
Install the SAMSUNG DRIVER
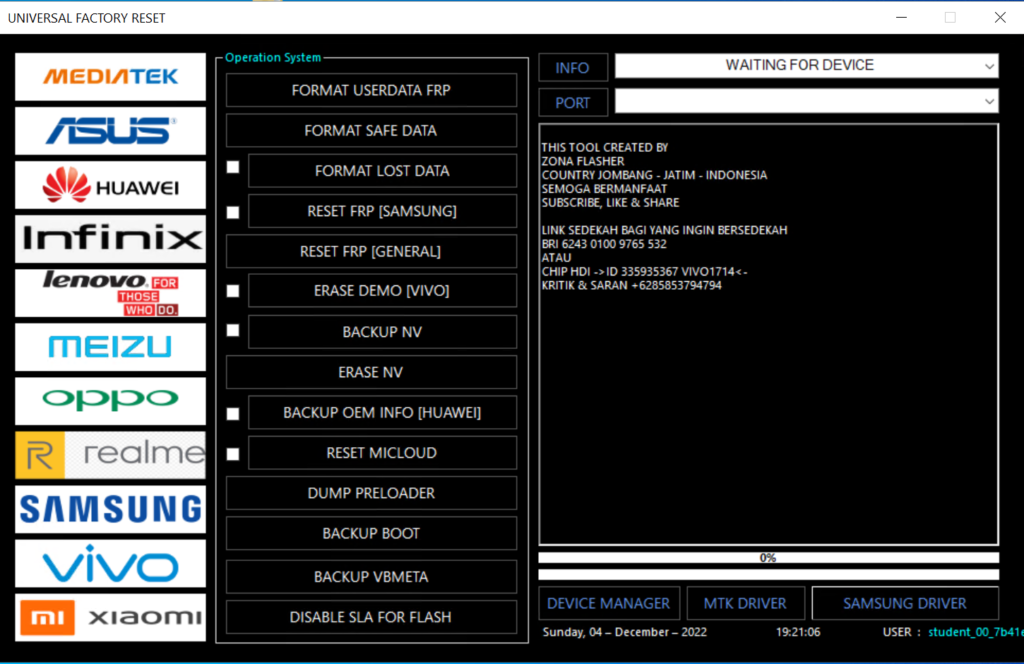coord(904,603)
